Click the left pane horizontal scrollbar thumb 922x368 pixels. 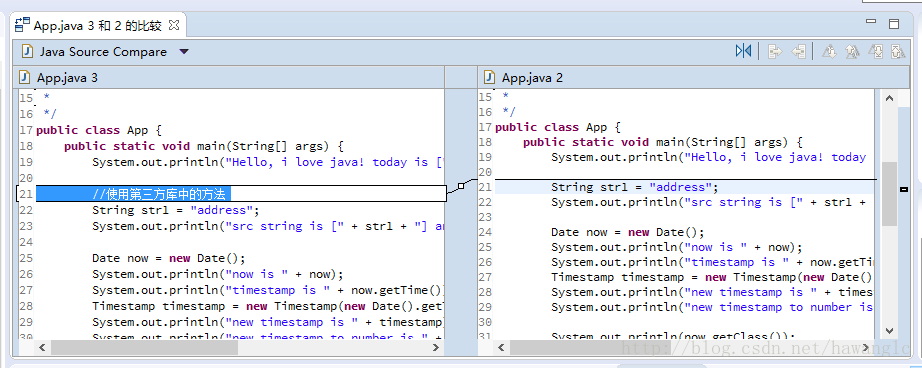coord(145,348)
